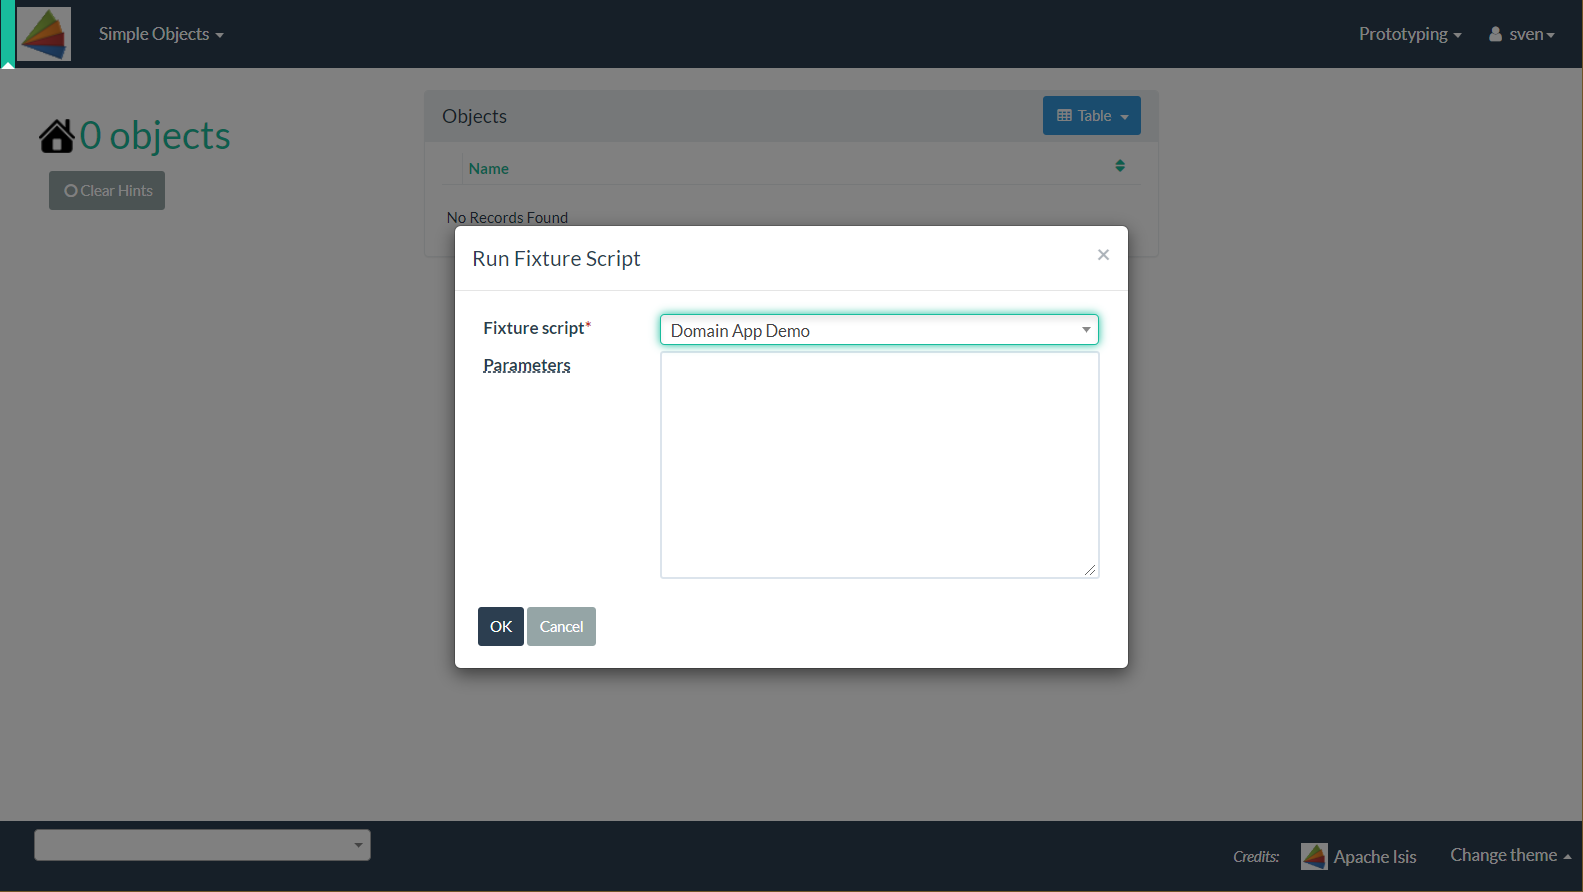Click the Clear Hints button
1583x892 pixels.
pyautogui.click(x=107, y=191)
